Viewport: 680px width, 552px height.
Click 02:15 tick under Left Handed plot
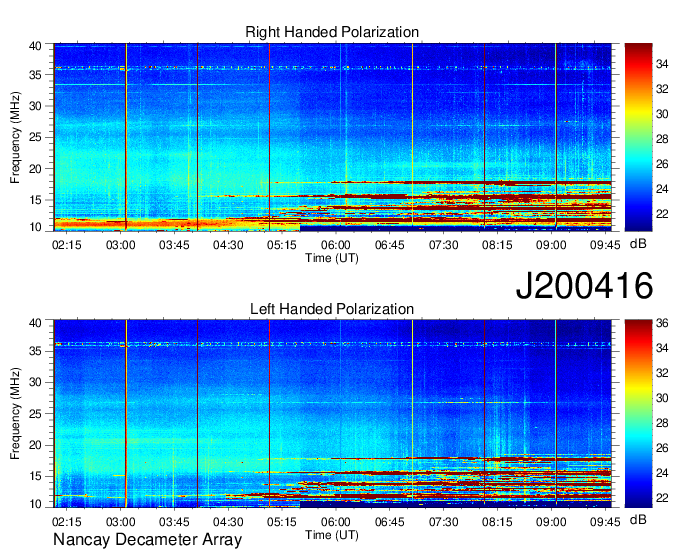pos(66,521)
